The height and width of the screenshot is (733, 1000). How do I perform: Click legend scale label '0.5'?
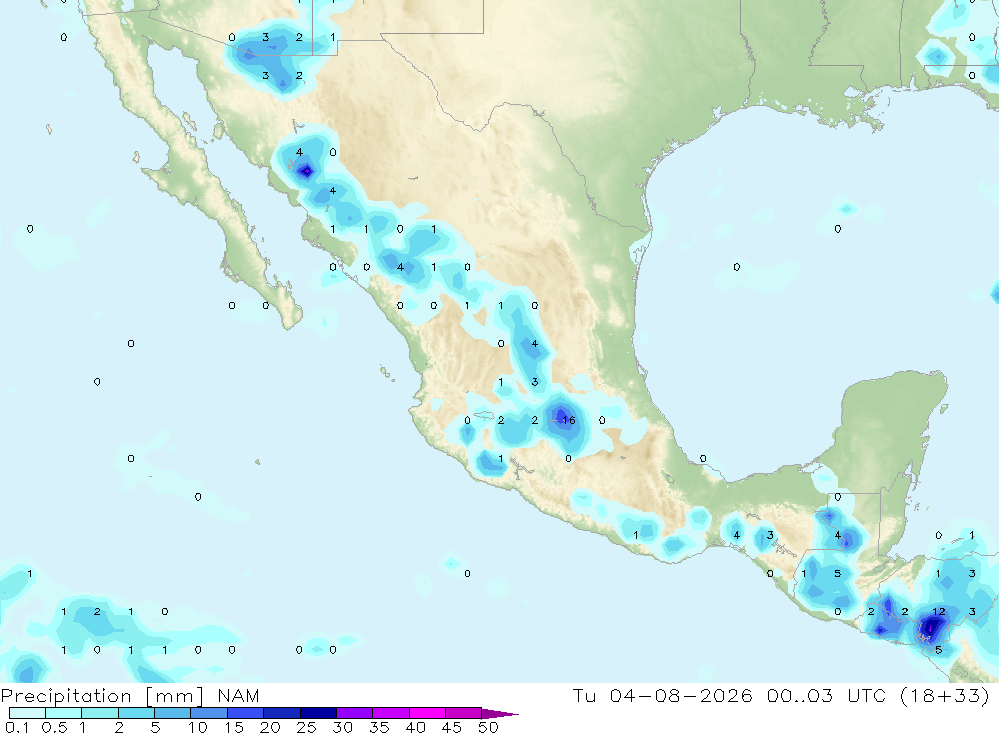coord(54,727)
